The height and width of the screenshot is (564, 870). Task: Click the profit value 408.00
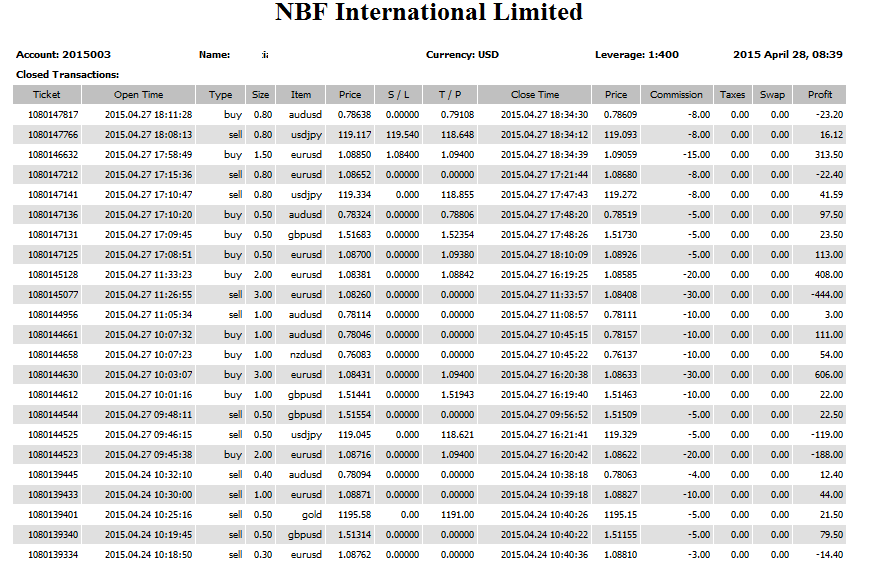[828, 274]
